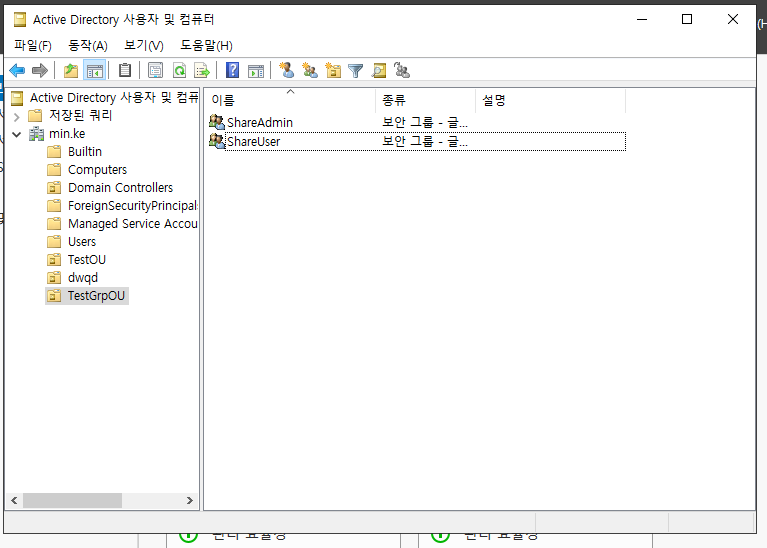The width and height of the screenshot is (767, 548).
Task: Sort by 이름 column header
Action: tap(290, 100)
